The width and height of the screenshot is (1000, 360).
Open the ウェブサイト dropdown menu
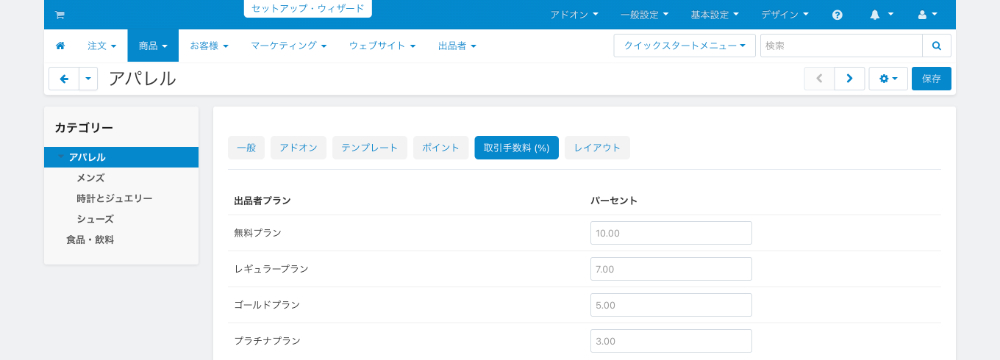click(383, 46)
